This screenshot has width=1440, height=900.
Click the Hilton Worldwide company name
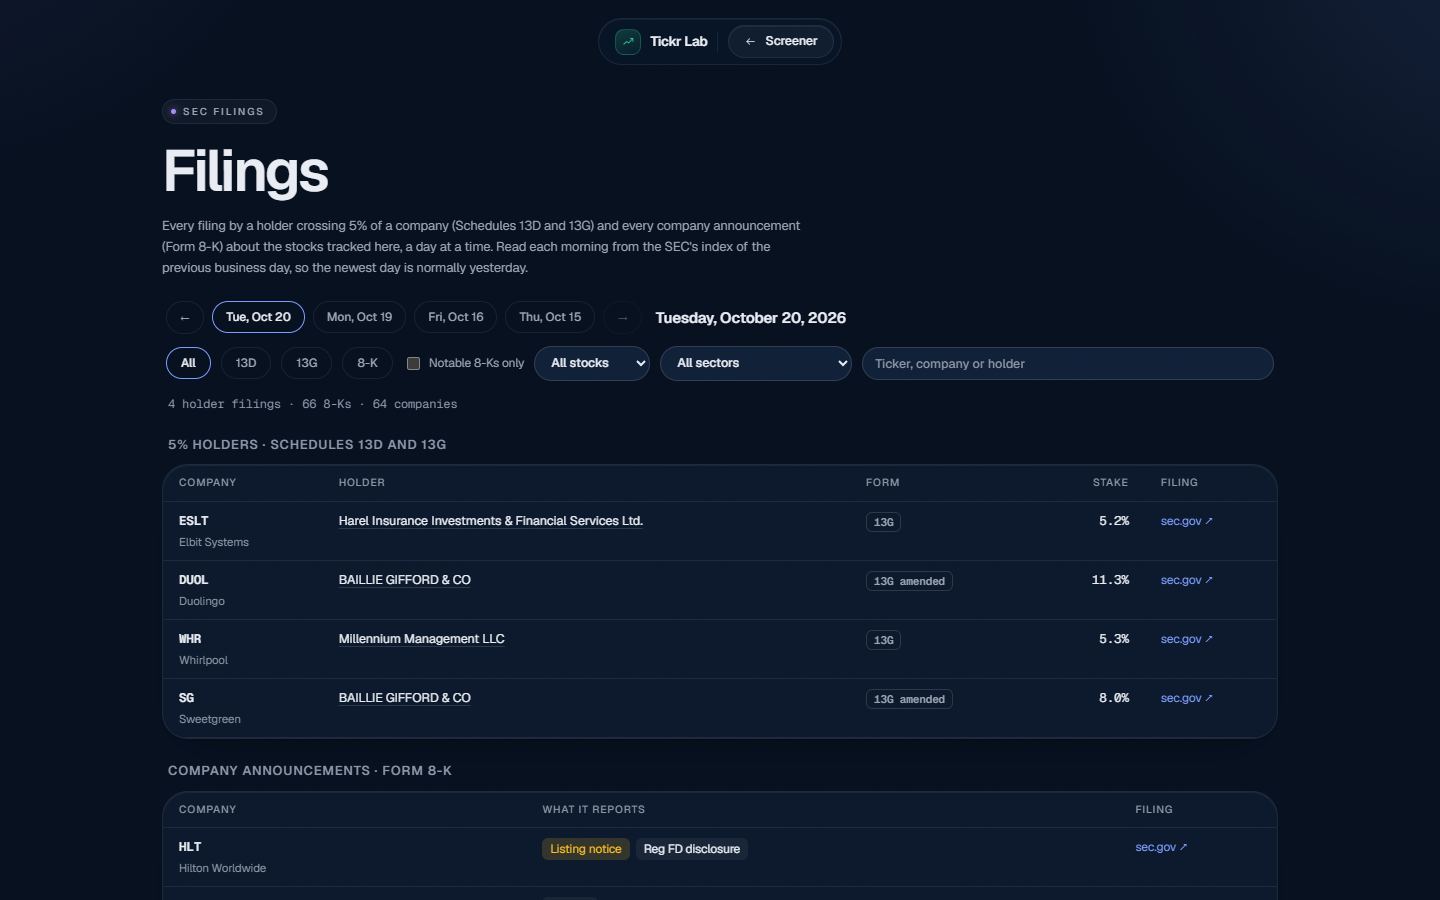pos(223,868)
